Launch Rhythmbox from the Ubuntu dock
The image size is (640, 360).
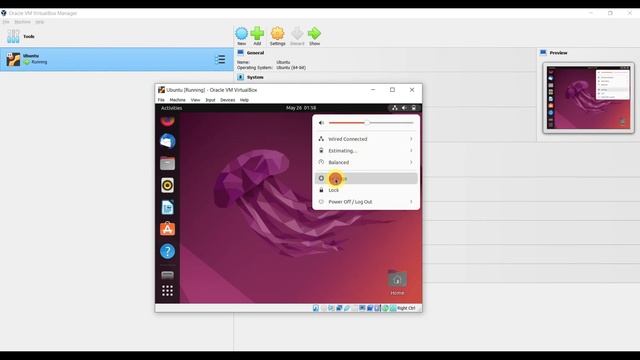pos(167,185)
